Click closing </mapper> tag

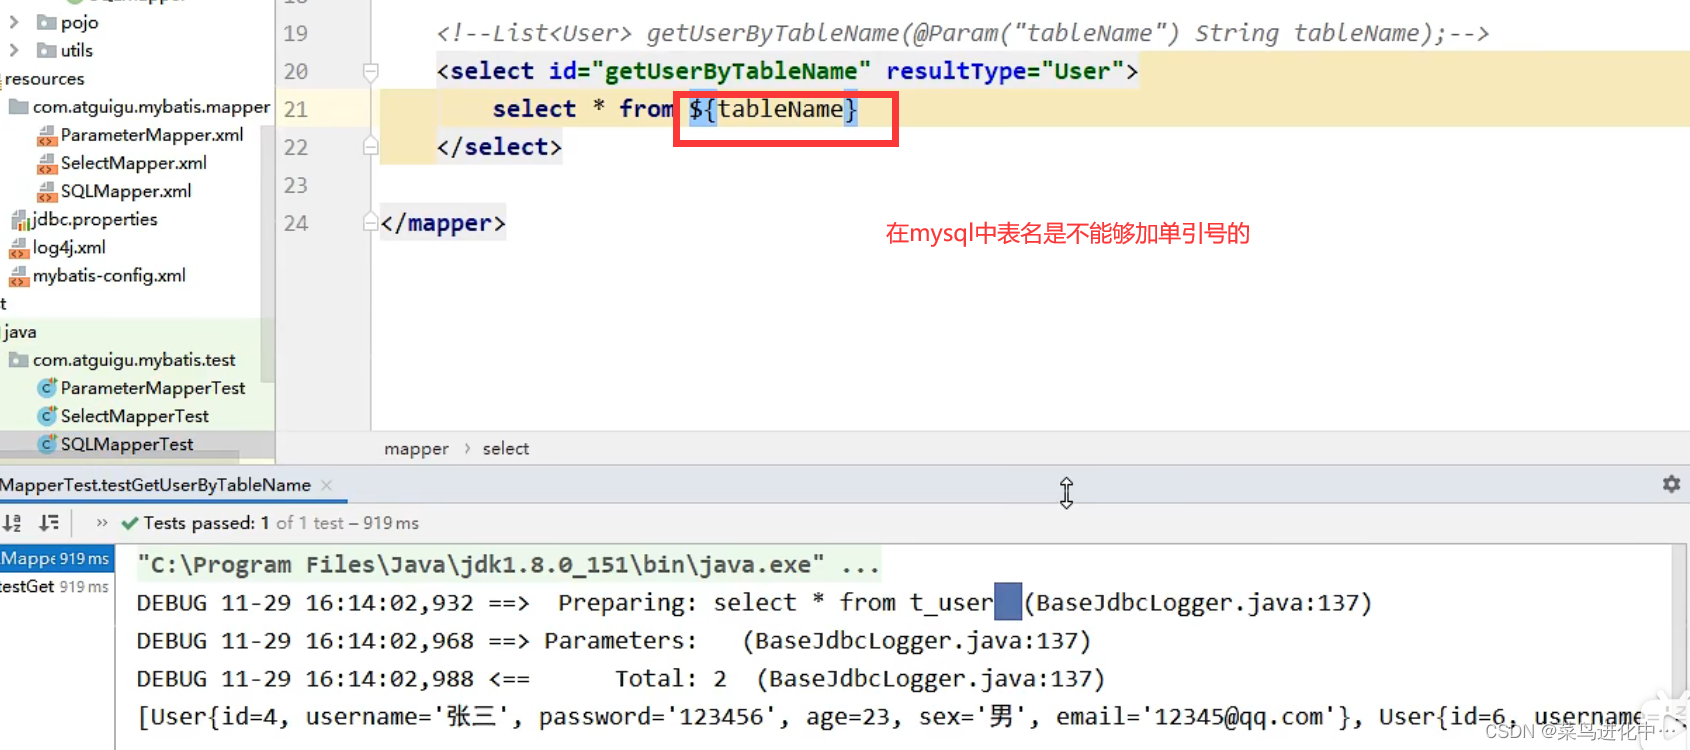coord(443,223)
